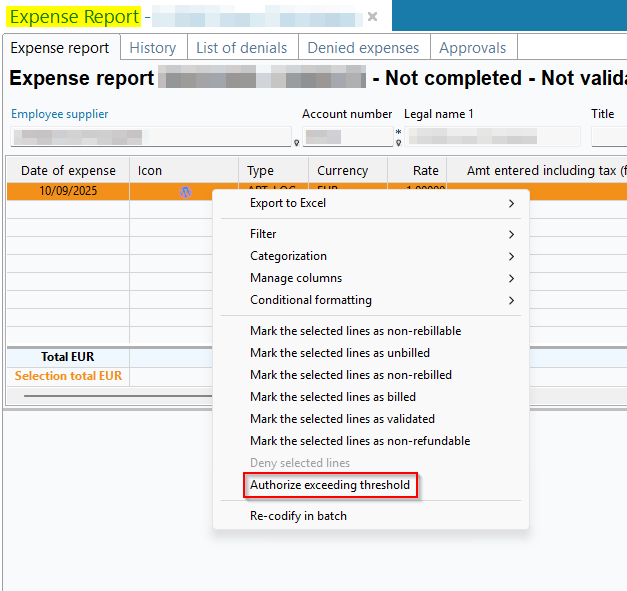Switch to the History tab
Viewport: 627px width, 591px height.
pos(152,48)
